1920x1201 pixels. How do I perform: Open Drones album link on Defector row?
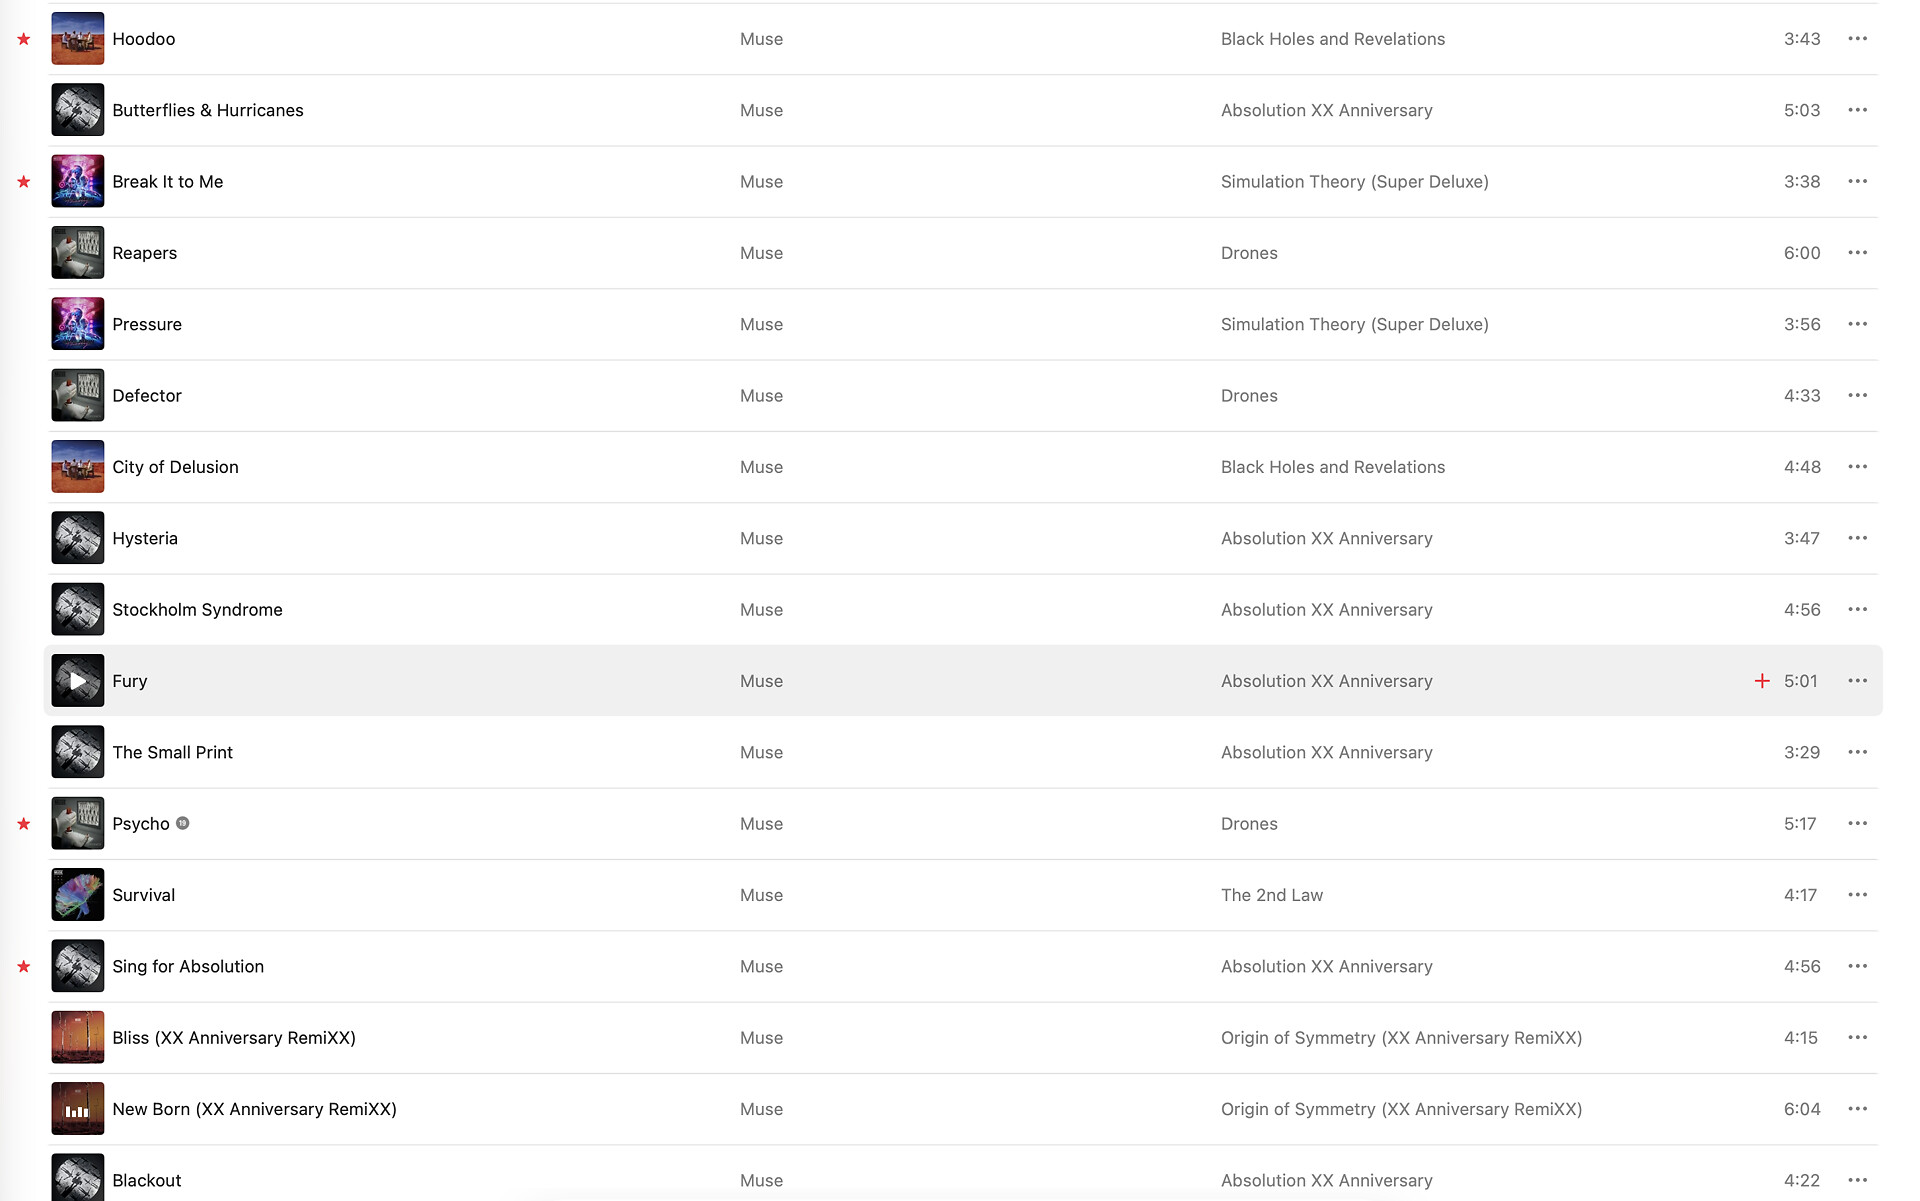coord(1249,396)
